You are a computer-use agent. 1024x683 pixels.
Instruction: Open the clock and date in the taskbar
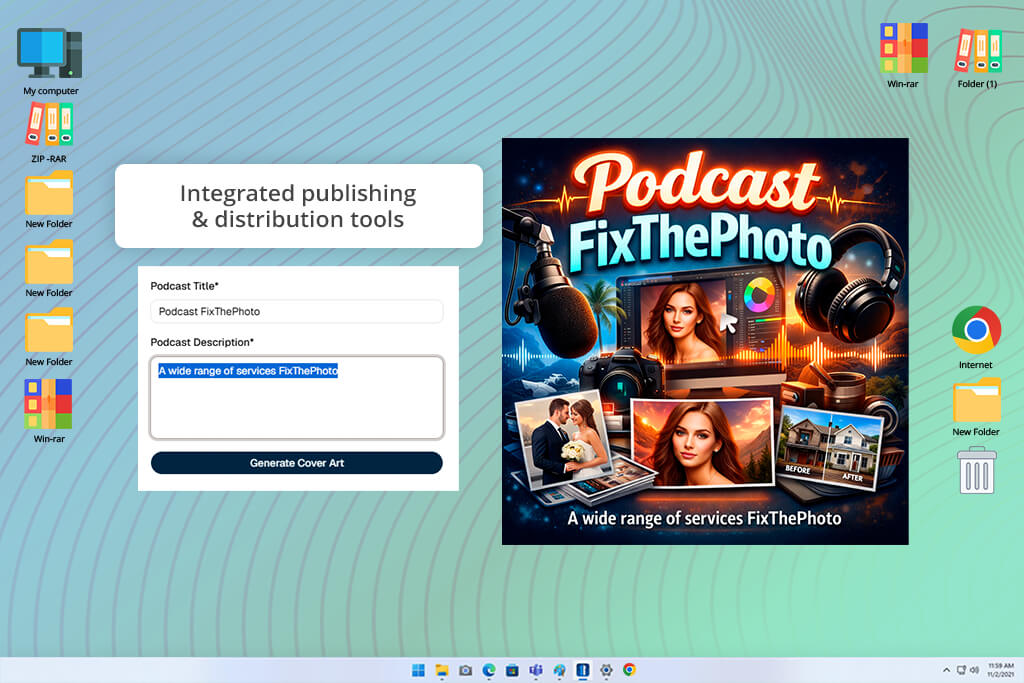point(1000,670)
